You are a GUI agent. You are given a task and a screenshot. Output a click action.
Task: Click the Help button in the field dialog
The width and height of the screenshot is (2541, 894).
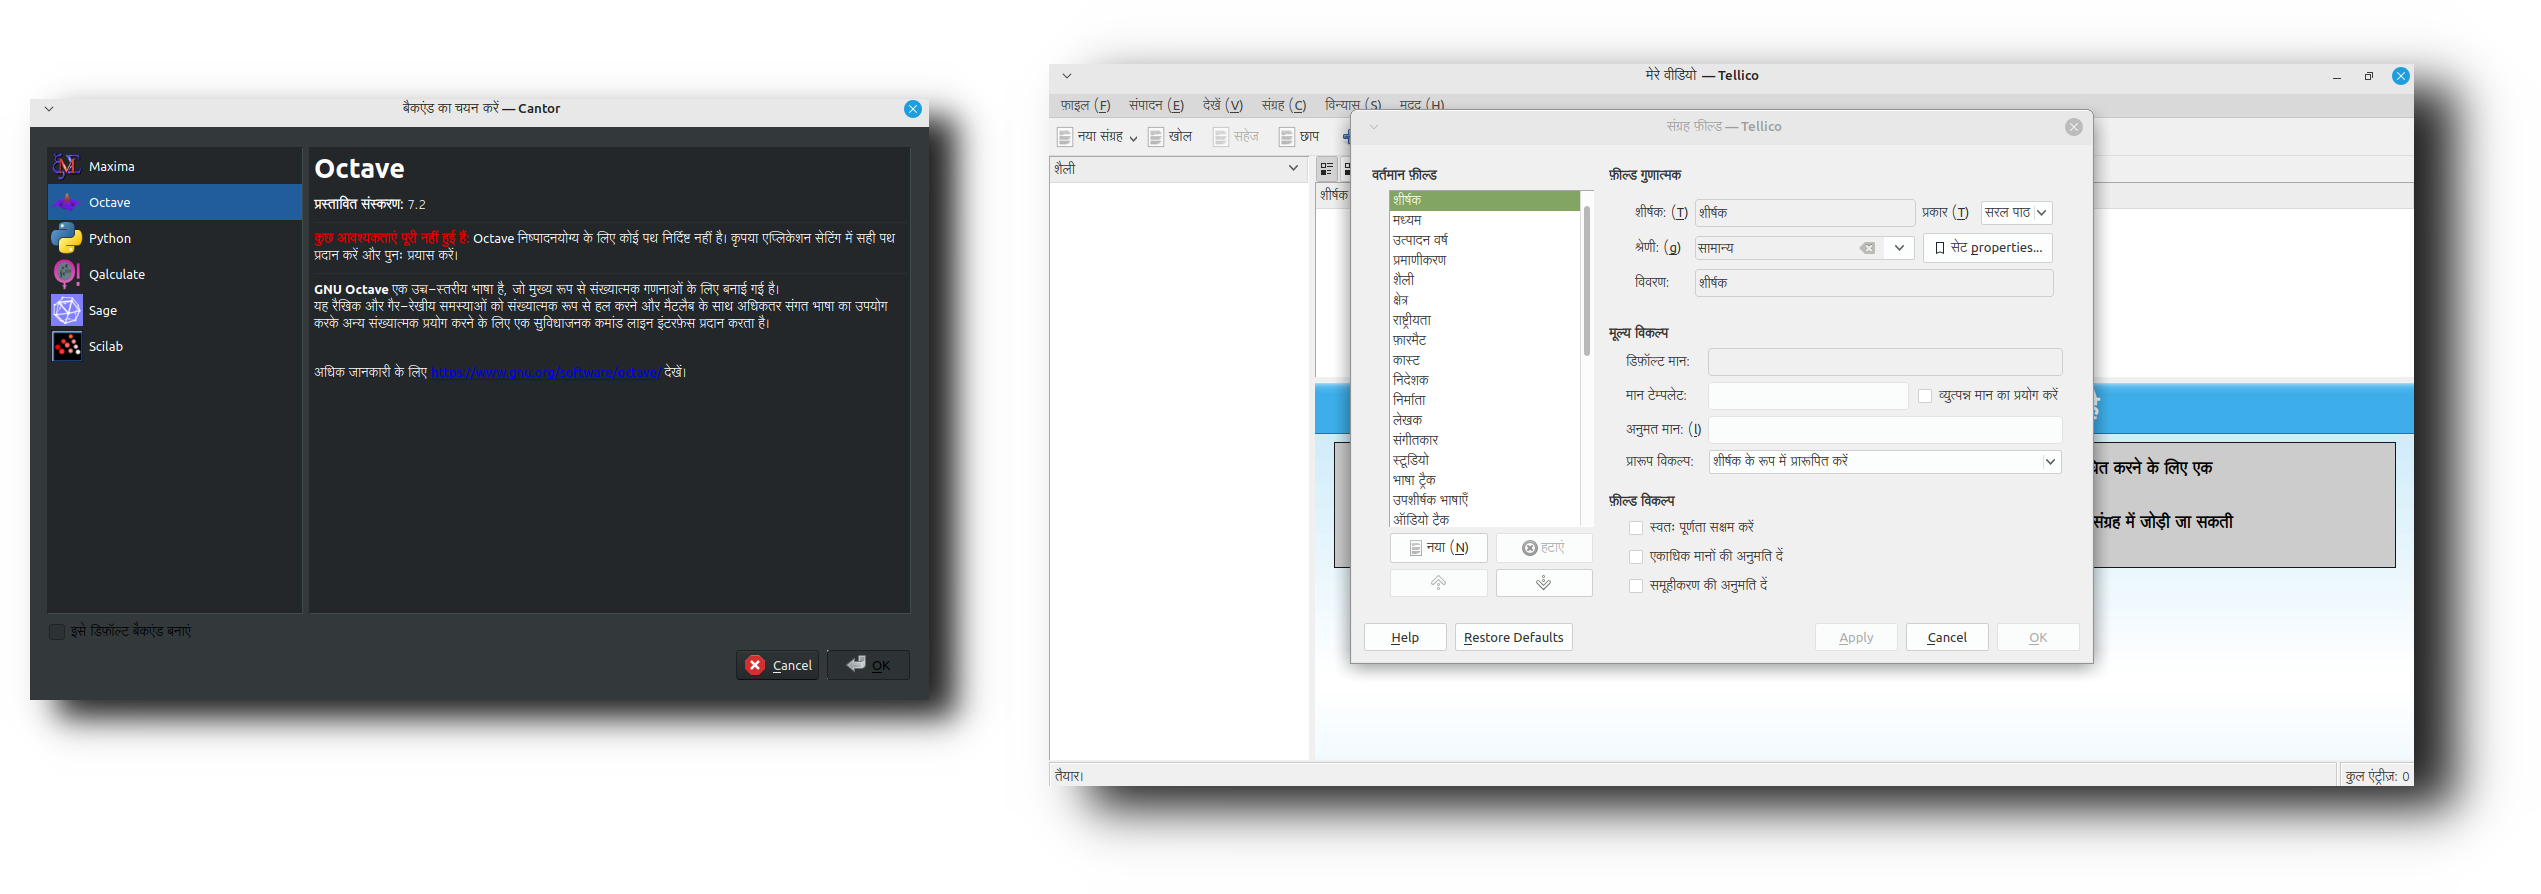[1405, 638]
